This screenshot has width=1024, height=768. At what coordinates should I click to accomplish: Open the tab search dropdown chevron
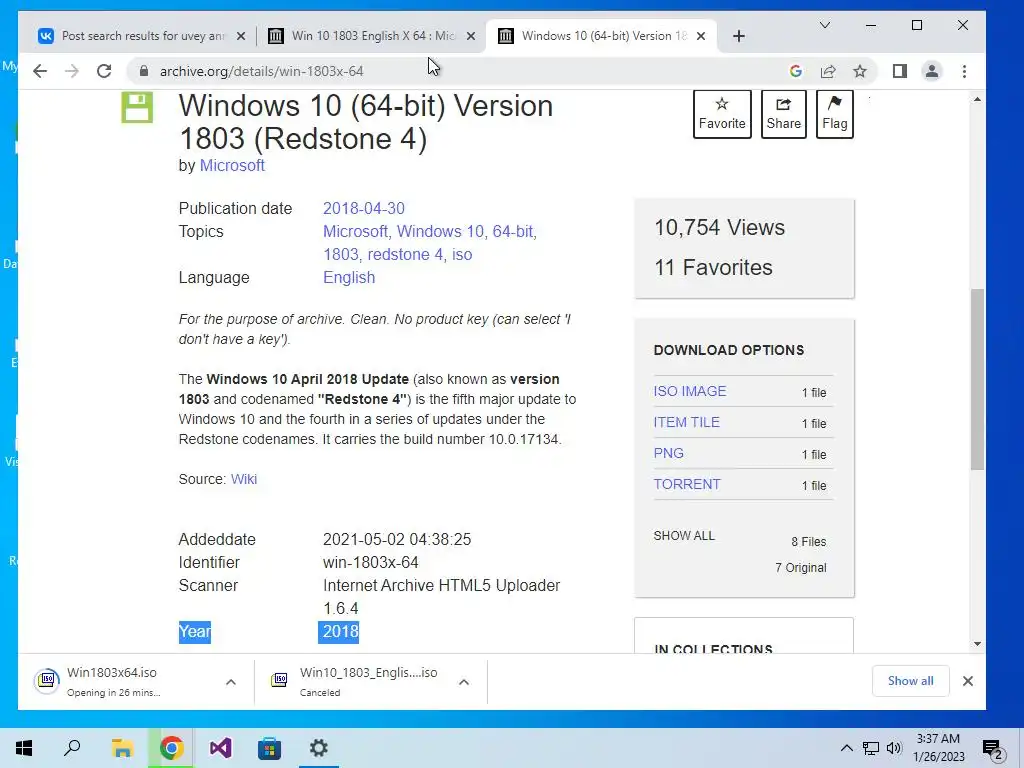(x=825, y=25)
